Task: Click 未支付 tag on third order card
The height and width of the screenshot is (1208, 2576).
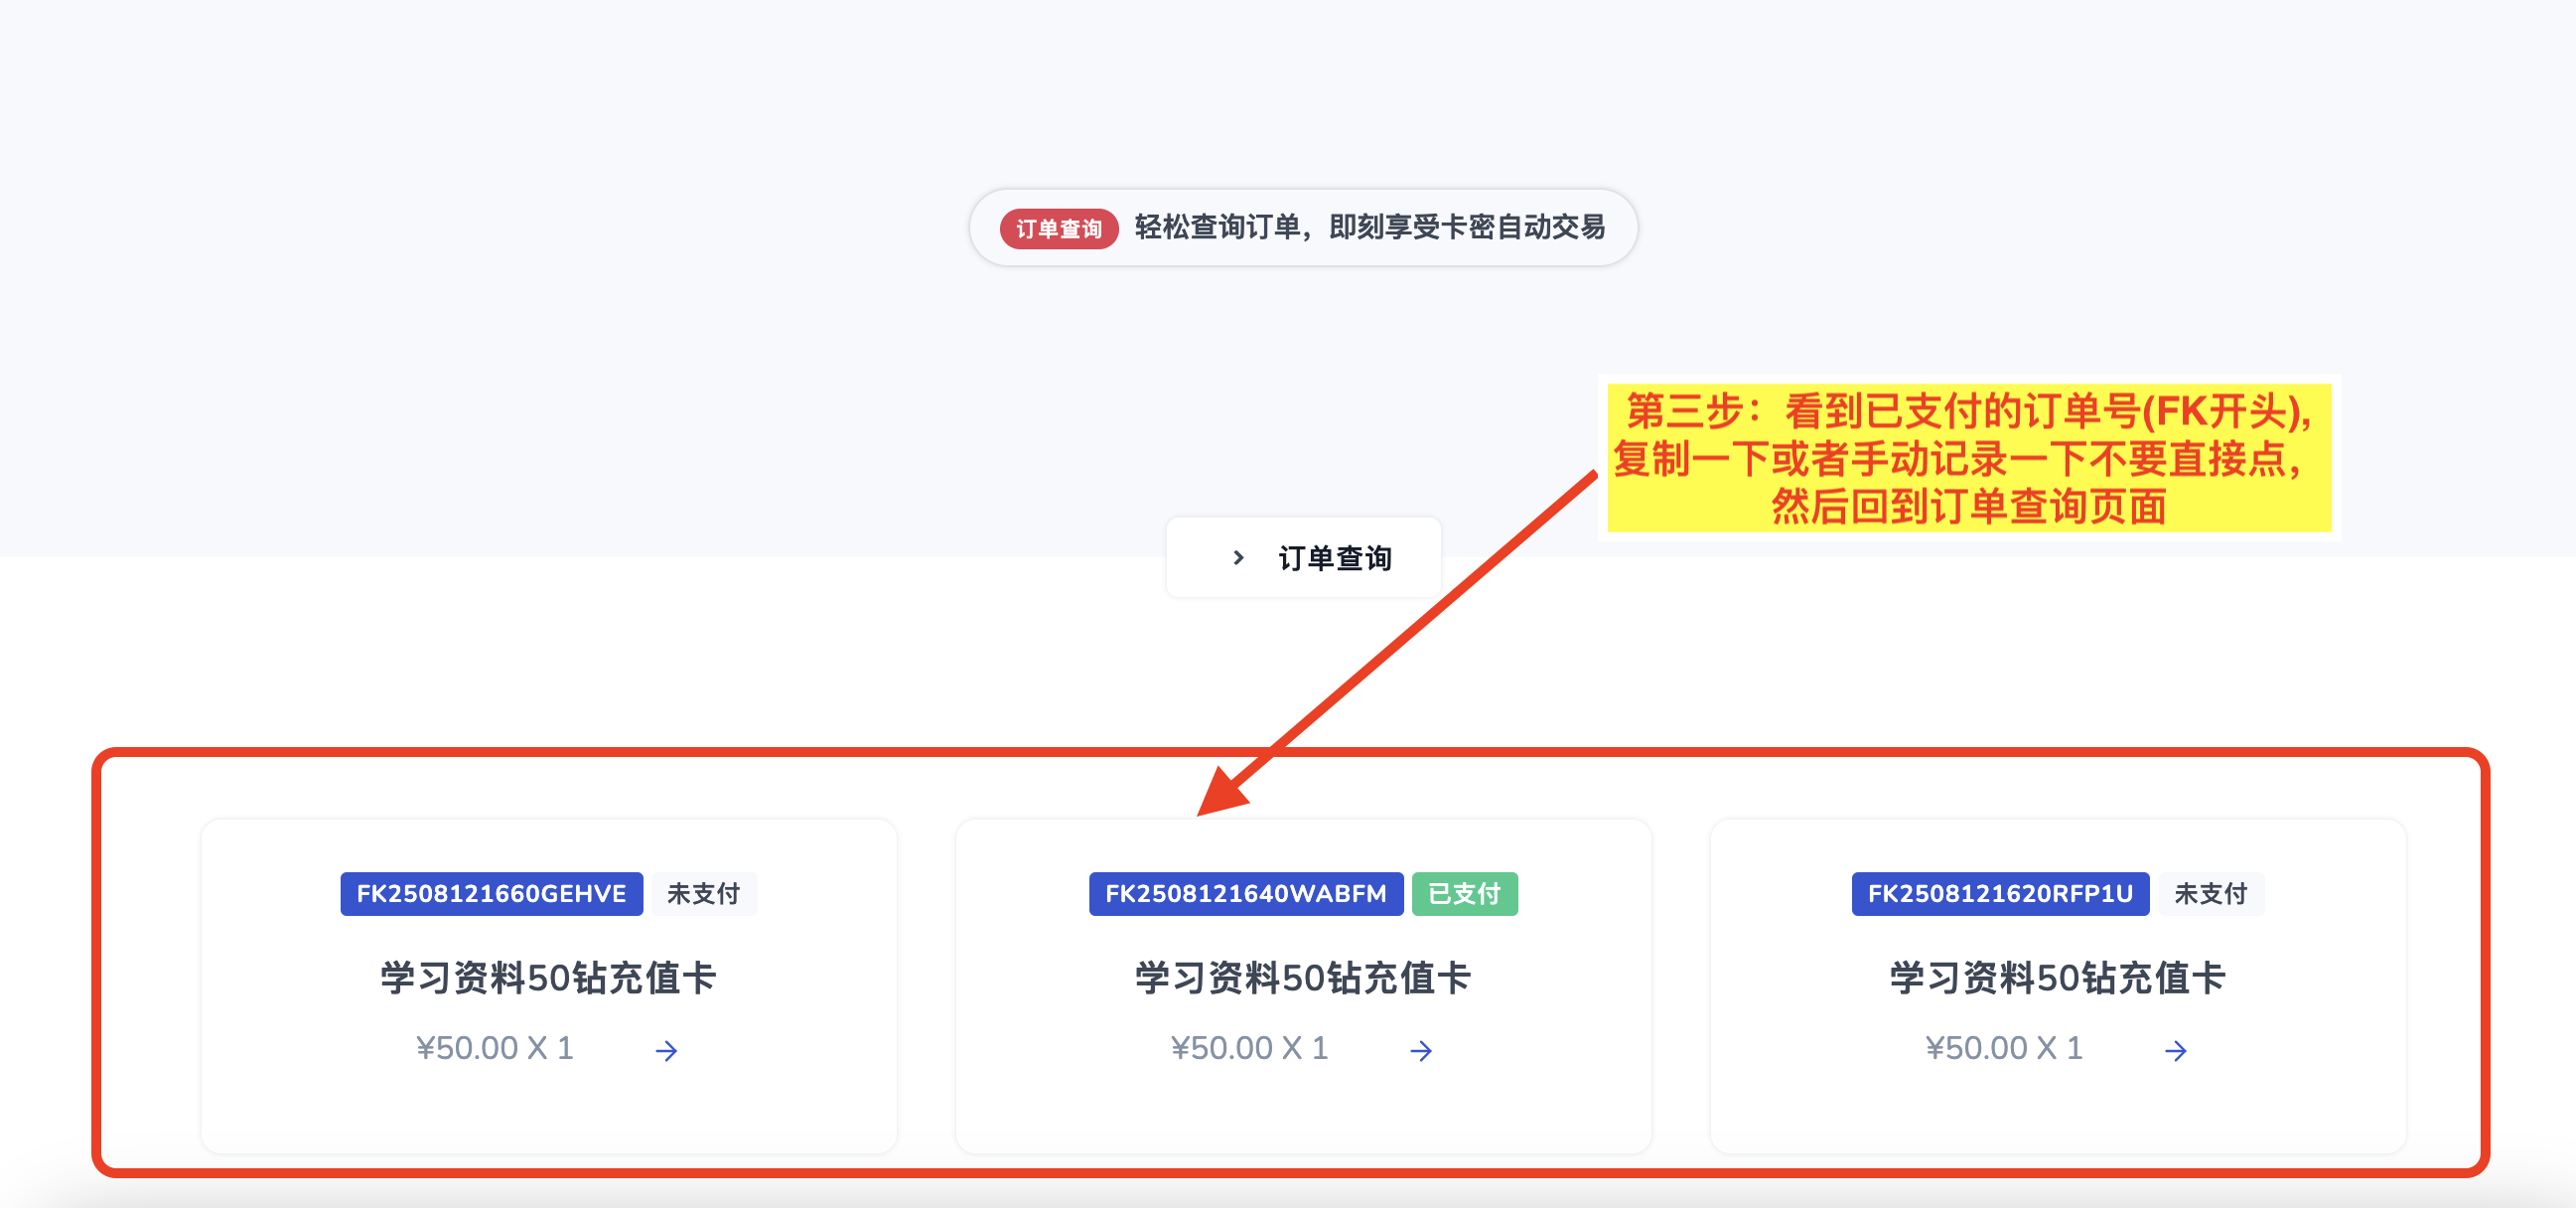Action: coord(2211,893)
